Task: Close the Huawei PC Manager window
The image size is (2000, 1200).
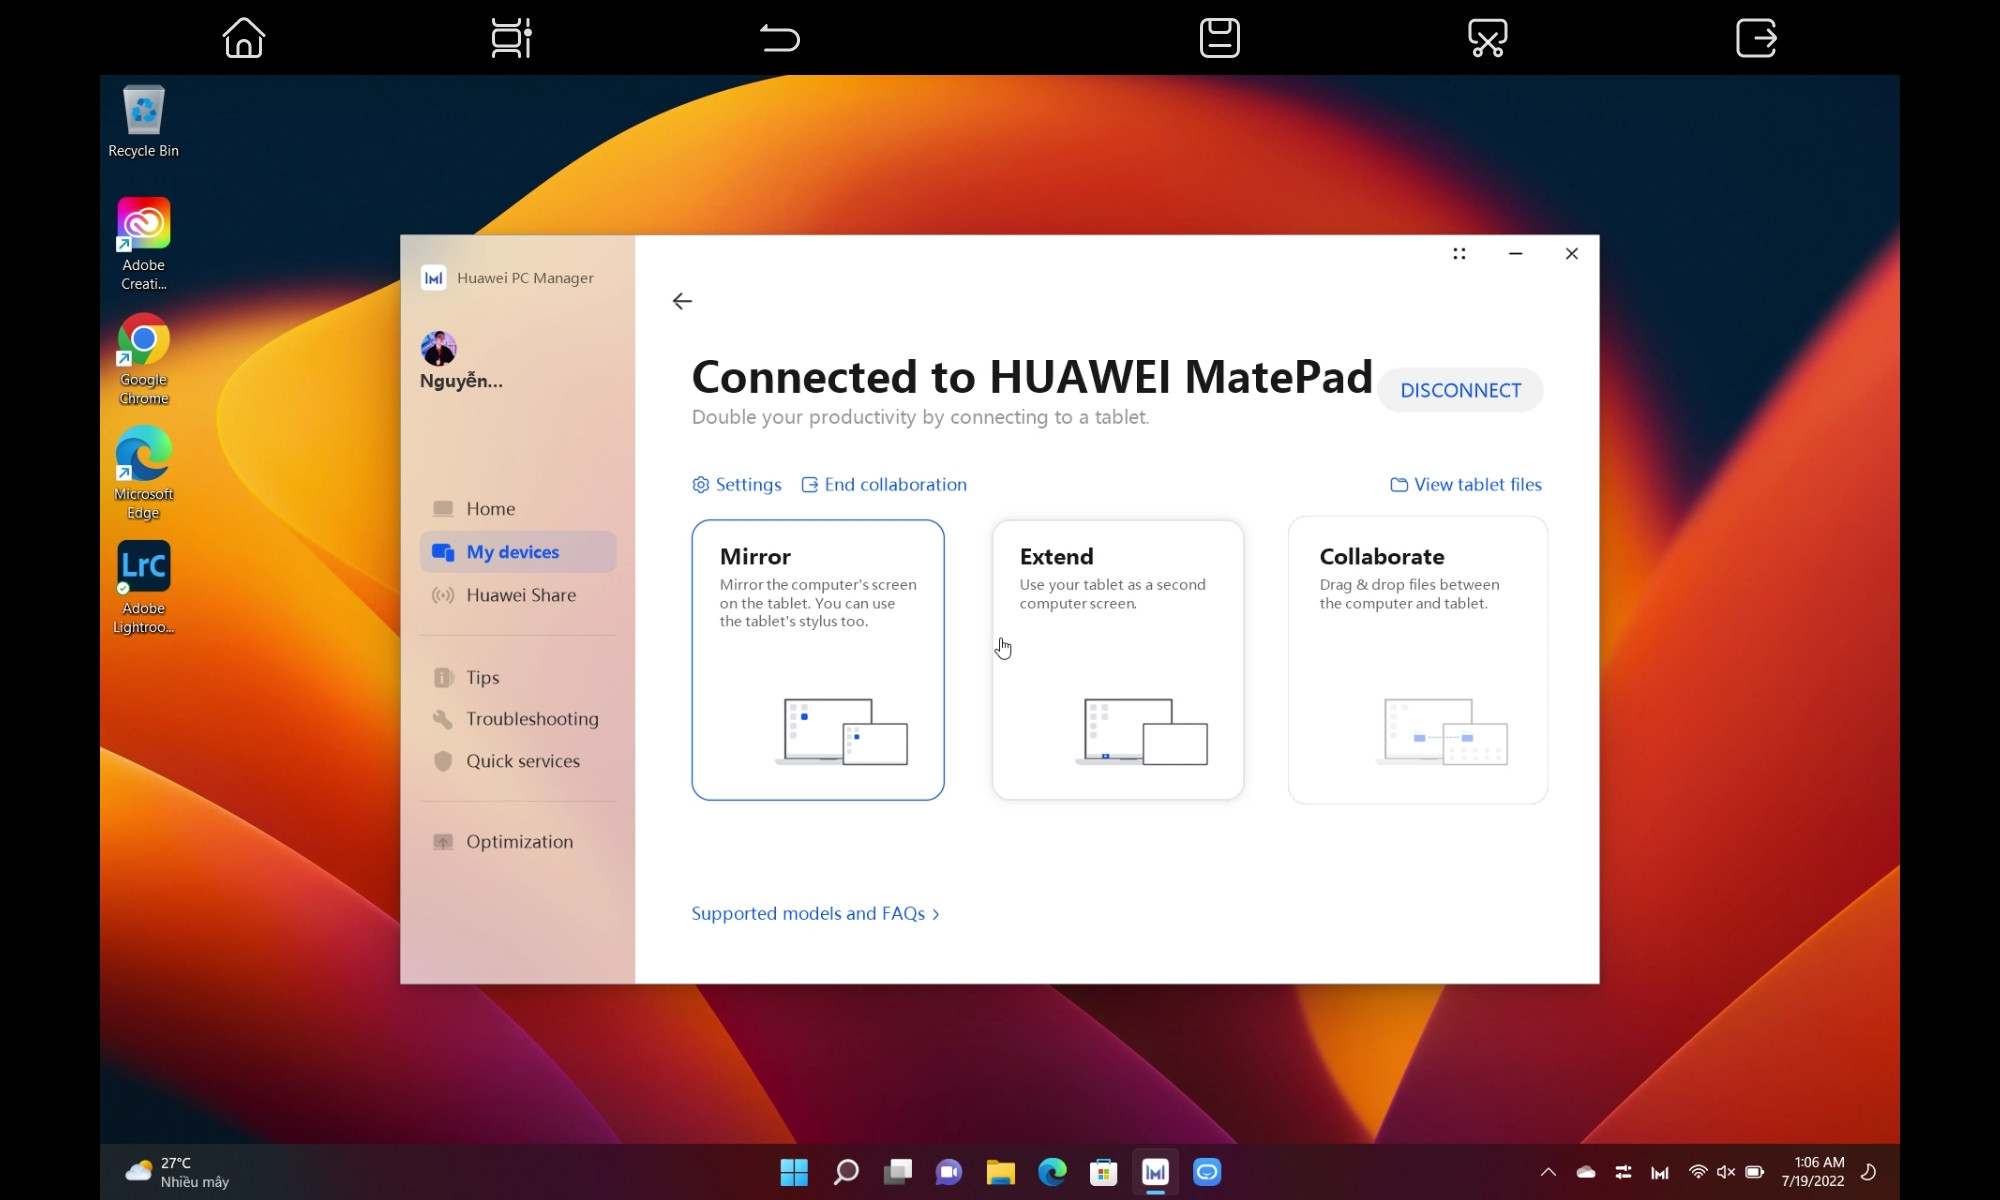Action: (x=1571, y=254)
